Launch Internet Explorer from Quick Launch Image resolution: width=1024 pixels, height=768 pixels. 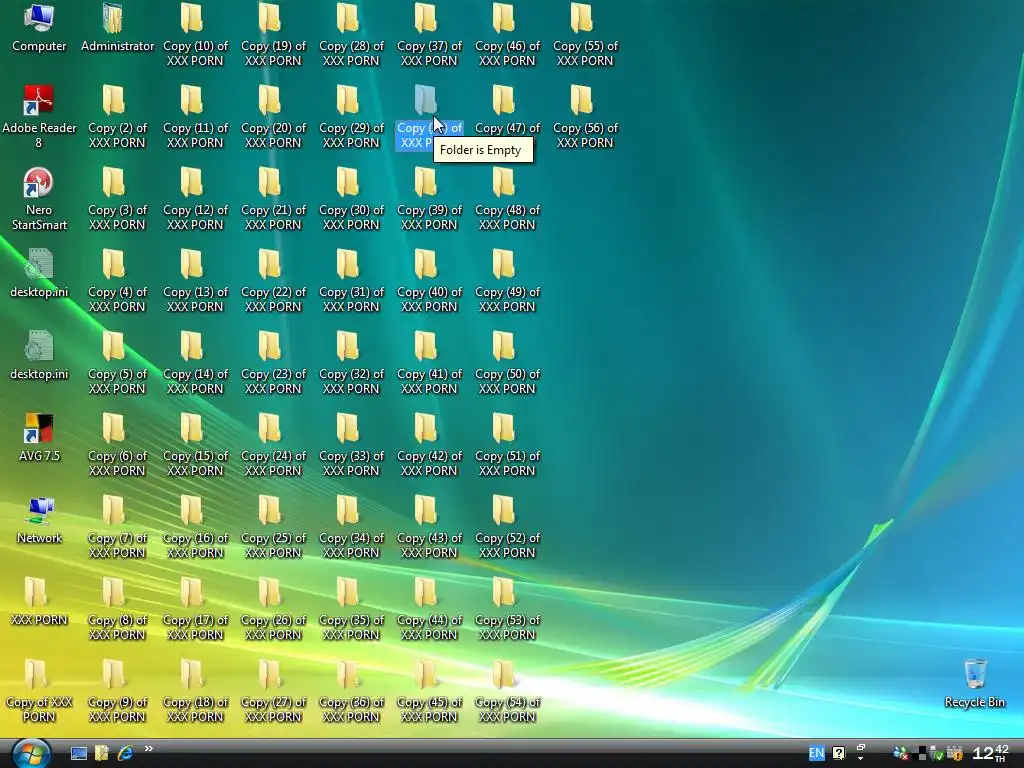[x=125, y=753]
